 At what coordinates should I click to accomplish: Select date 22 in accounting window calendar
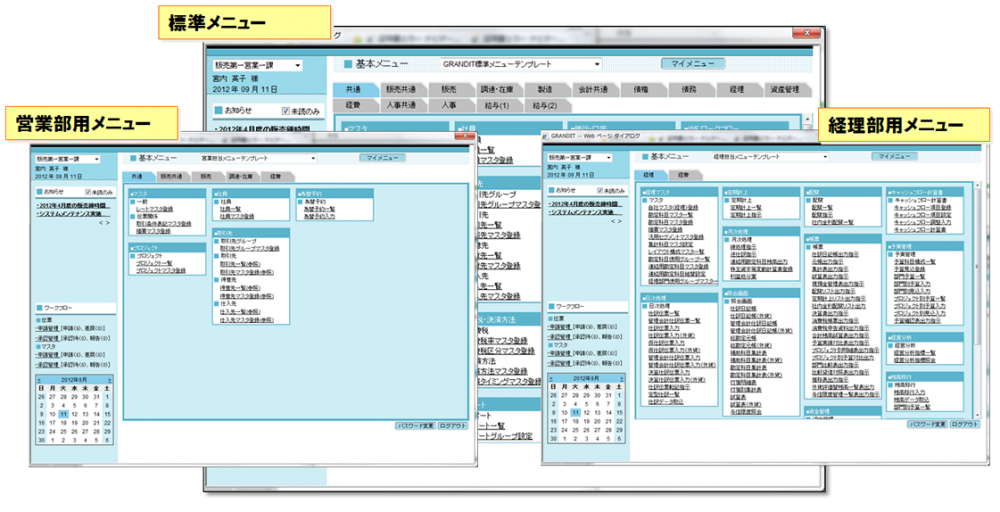(x=619, y=421)
